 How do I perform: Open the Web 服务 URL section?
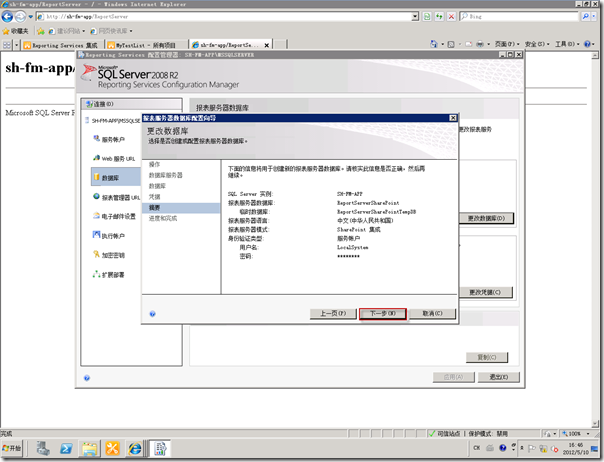click(114, 158)
